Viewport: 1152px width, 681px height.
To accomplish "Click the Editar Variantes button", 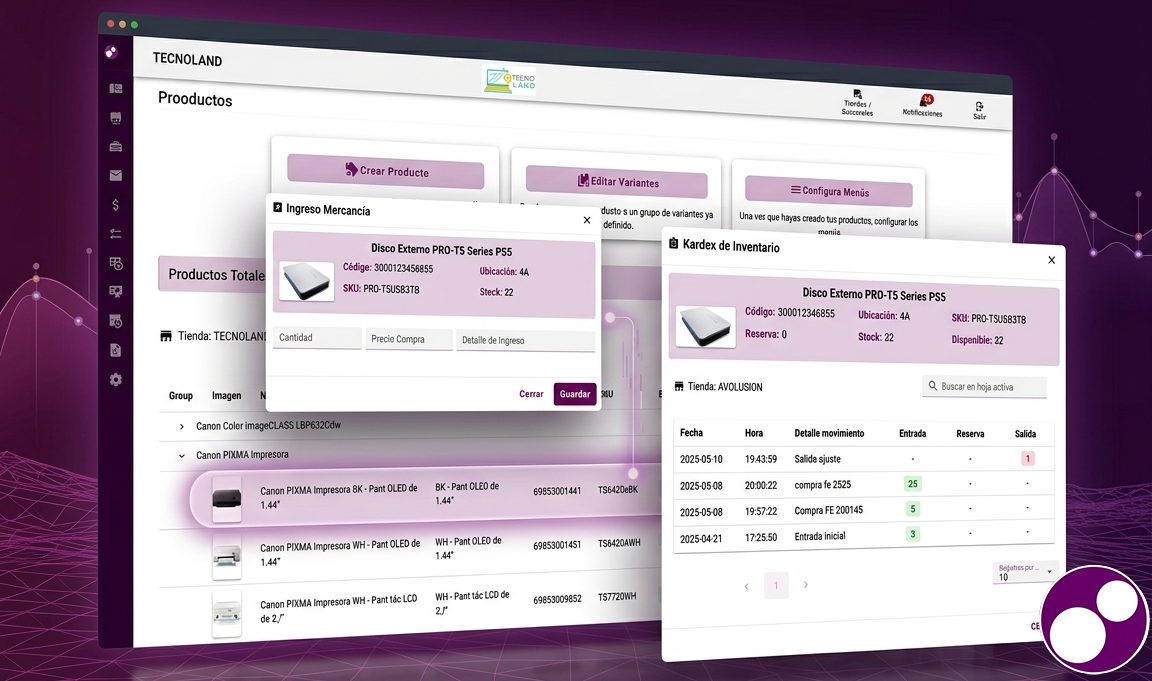I will pos(617,182).
